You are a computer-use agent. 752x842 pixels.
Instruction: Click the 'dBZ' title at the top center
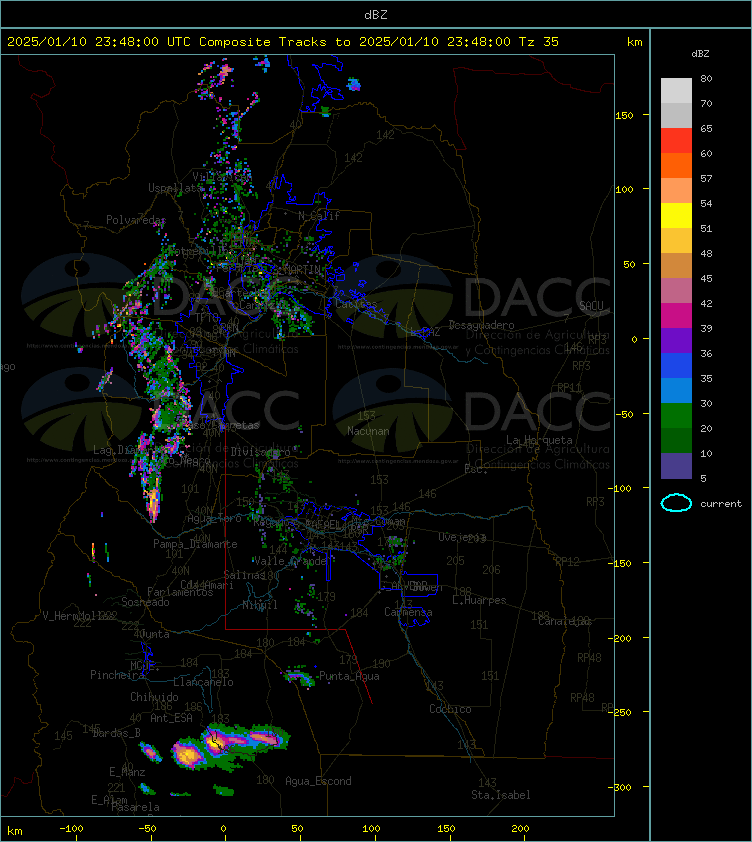click(x=375, y=14)
